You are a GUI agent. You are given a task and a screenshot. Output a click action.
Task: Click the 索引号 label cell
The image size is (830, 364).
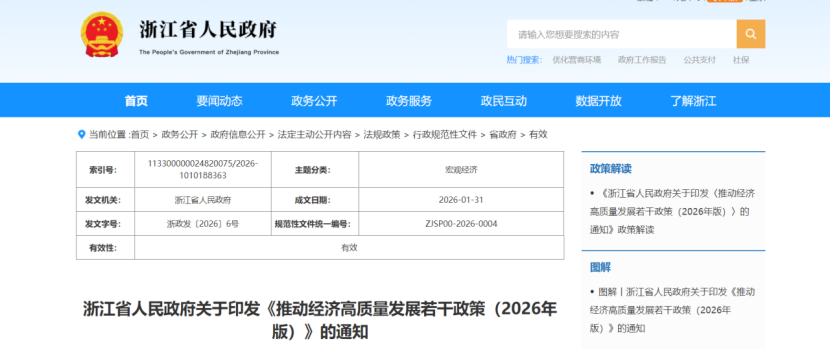point(105,169)
